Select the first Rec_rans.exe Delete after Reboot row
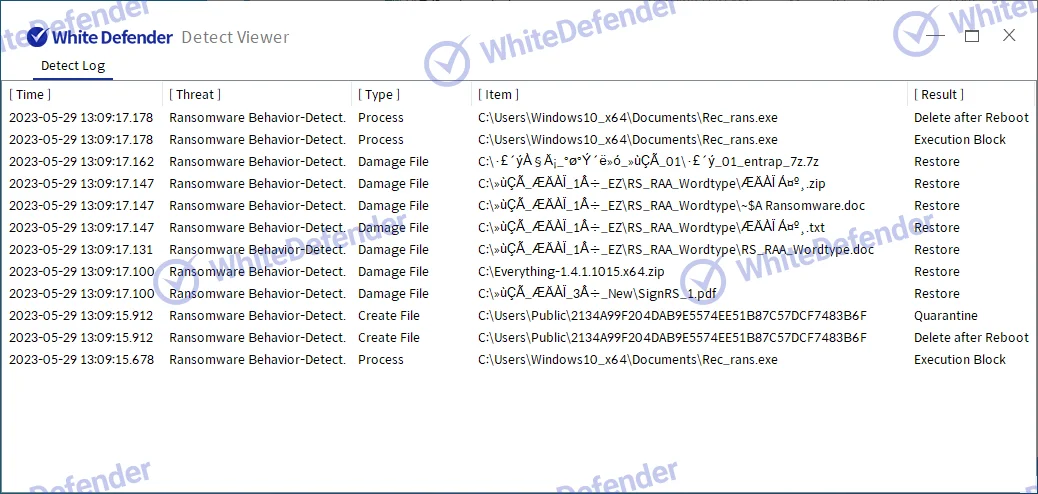 (x=627, y=118)
